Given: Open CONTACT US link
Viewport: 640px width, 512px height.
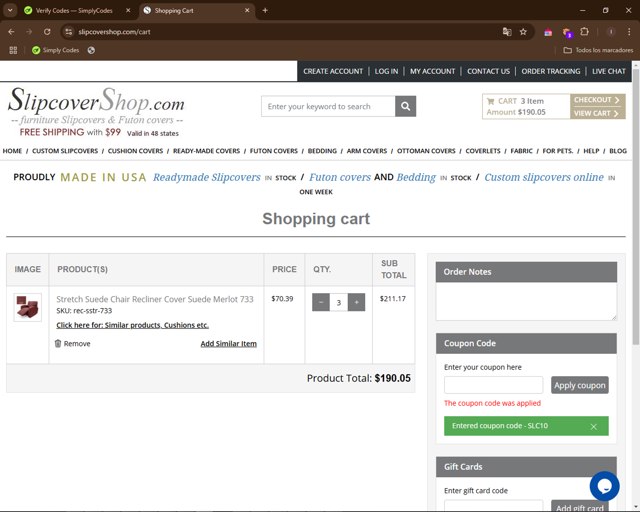Looking at the screenshot, I should (x=488, y=71).
